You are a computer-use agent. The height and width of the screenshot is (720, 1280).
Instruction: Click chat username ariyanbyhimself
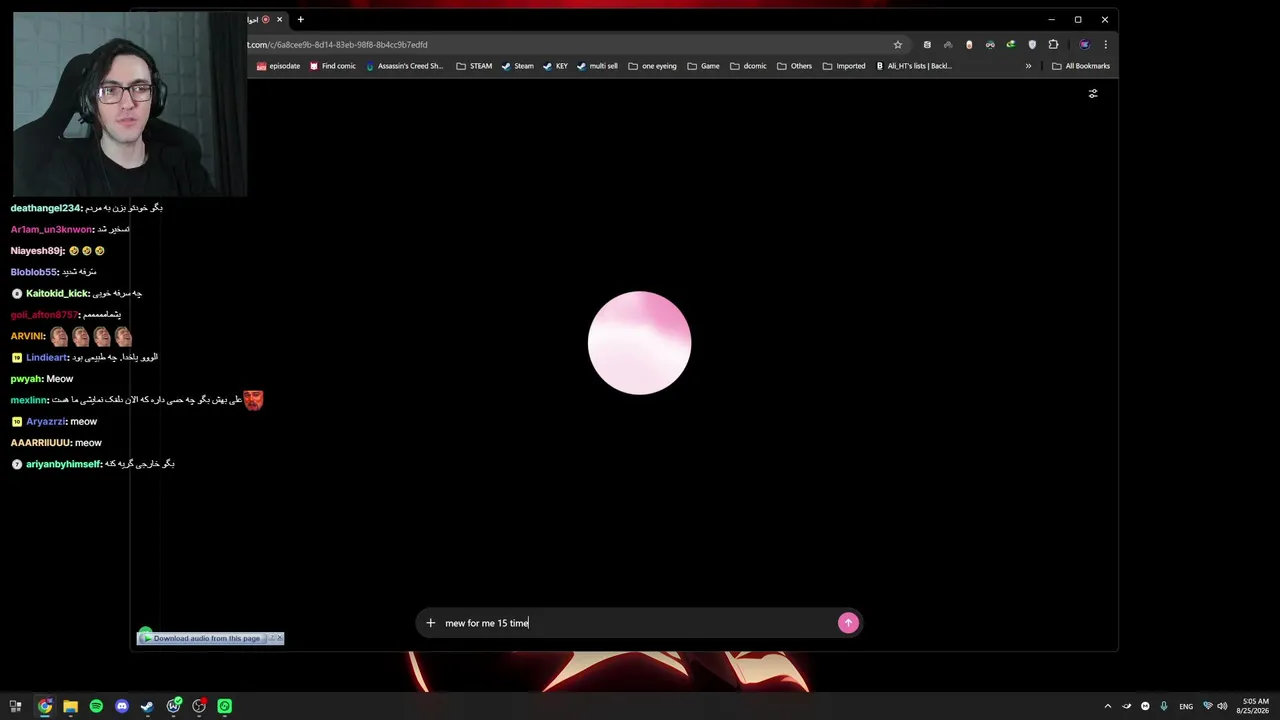tap(63, 464)
